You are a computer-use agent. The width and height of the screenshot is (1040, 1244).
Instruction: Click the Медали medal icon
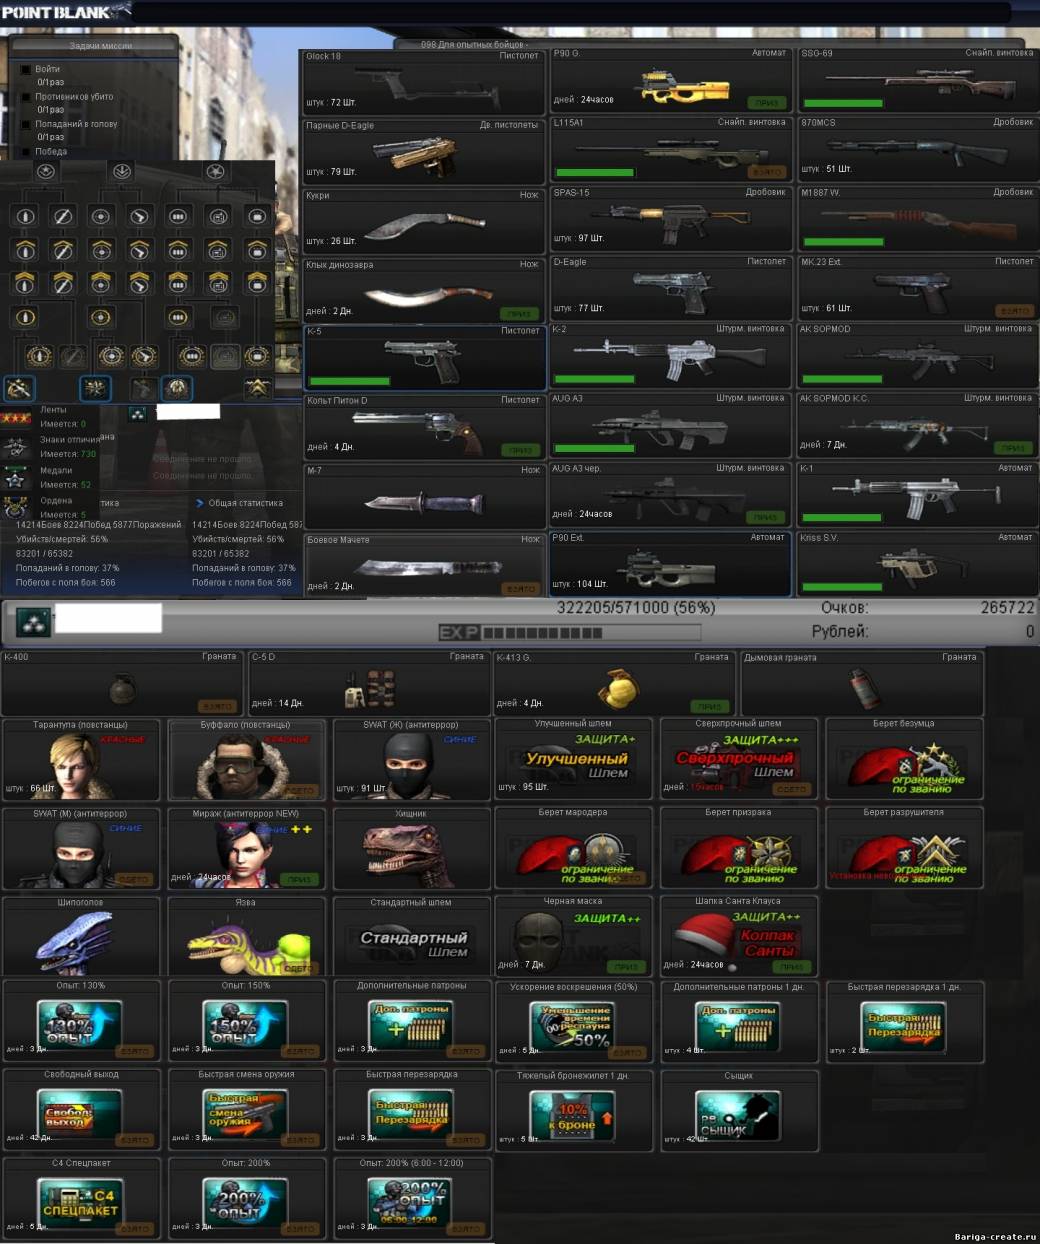16,477
